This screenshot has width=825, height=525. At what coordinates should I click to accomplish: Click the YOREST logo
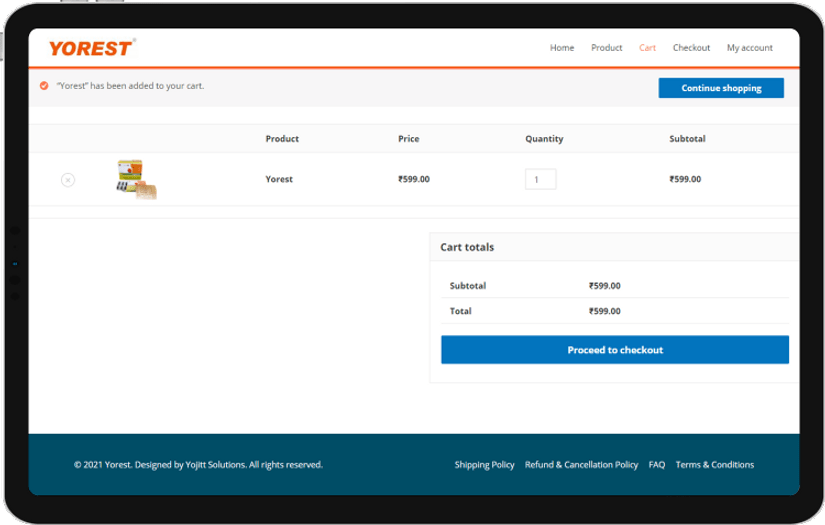coord(92,48)
